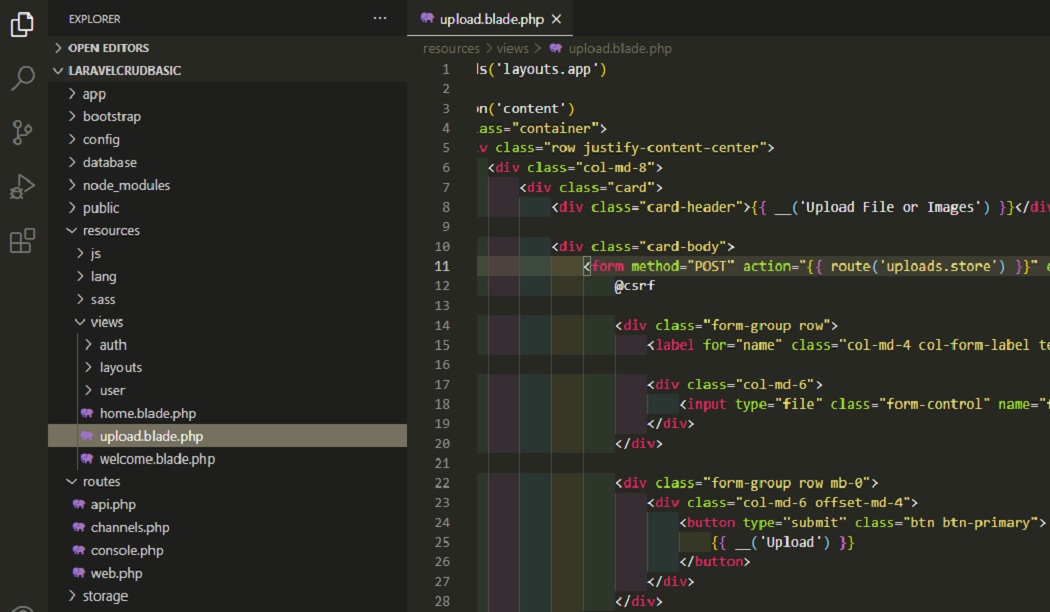Expand the sass folder
The image size is (1050, 612).
click(228, 299)
